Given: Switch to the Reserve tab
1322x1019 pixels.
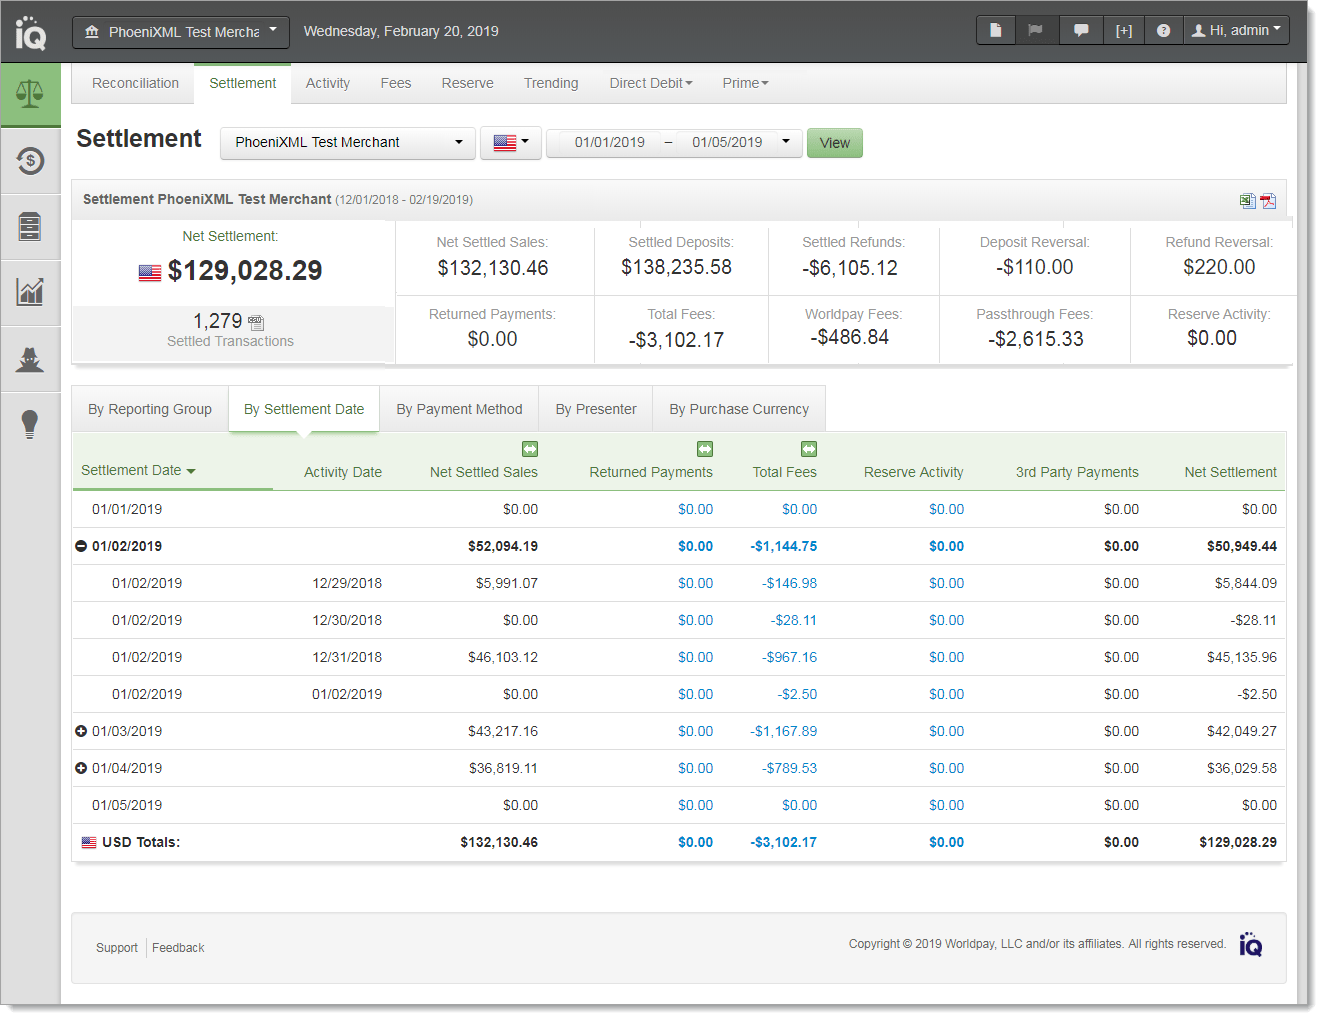Looking at the screenshot, I should (x=468, y=83).
